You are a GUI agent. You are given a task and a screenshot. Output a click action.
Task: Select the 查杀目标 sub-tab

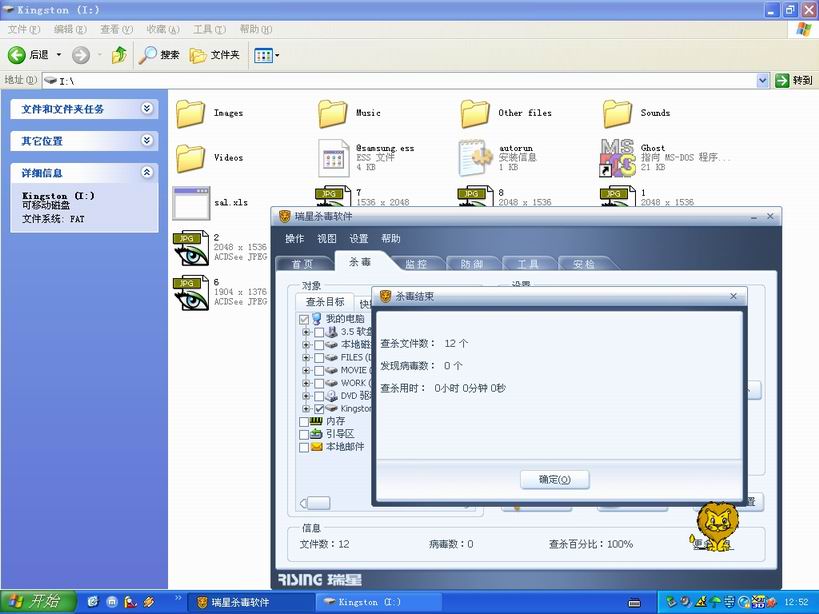point(325,302)
